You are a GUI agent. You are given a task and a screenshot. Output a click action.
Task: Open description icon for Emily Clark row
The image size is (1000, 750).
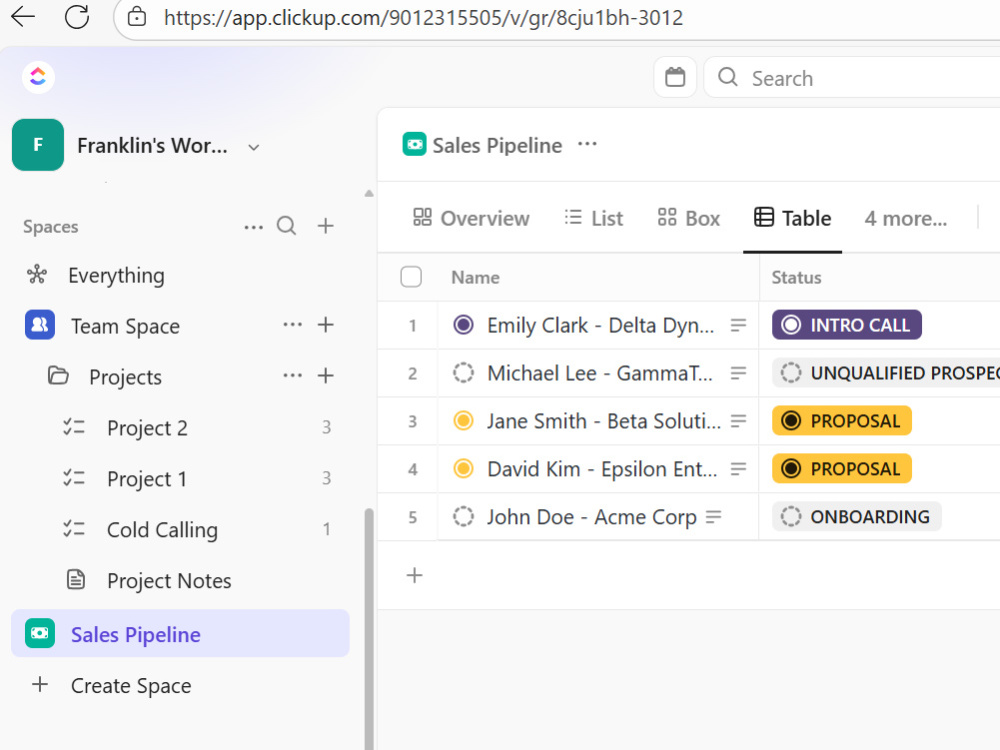pyautogui.click(x=739, y=325)
